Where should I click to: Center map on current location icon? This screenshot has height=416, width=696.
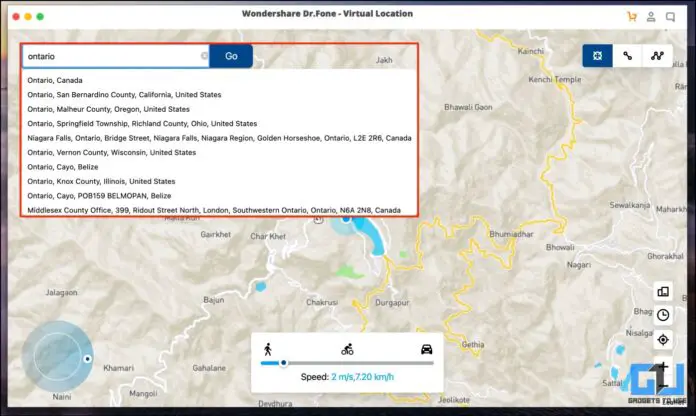point(663,340)
